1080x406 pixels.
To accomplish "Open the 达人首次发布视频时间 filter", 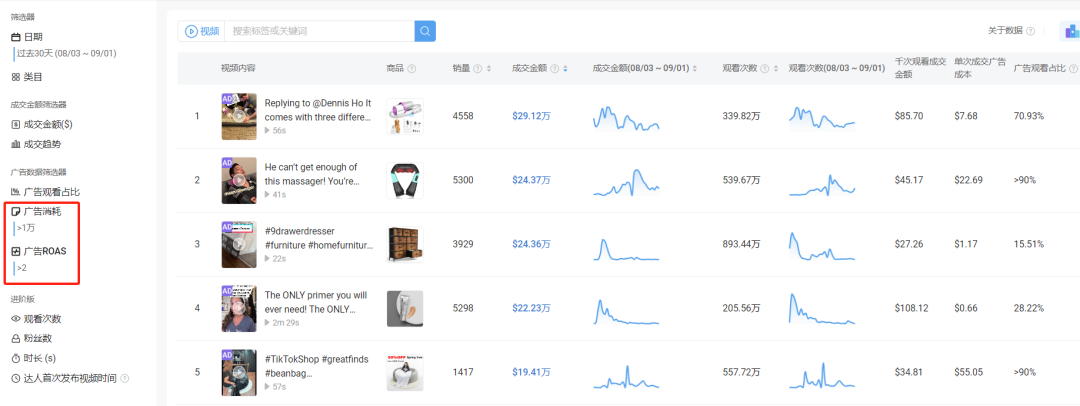I will pyautogui.click(x=65, y=378).
